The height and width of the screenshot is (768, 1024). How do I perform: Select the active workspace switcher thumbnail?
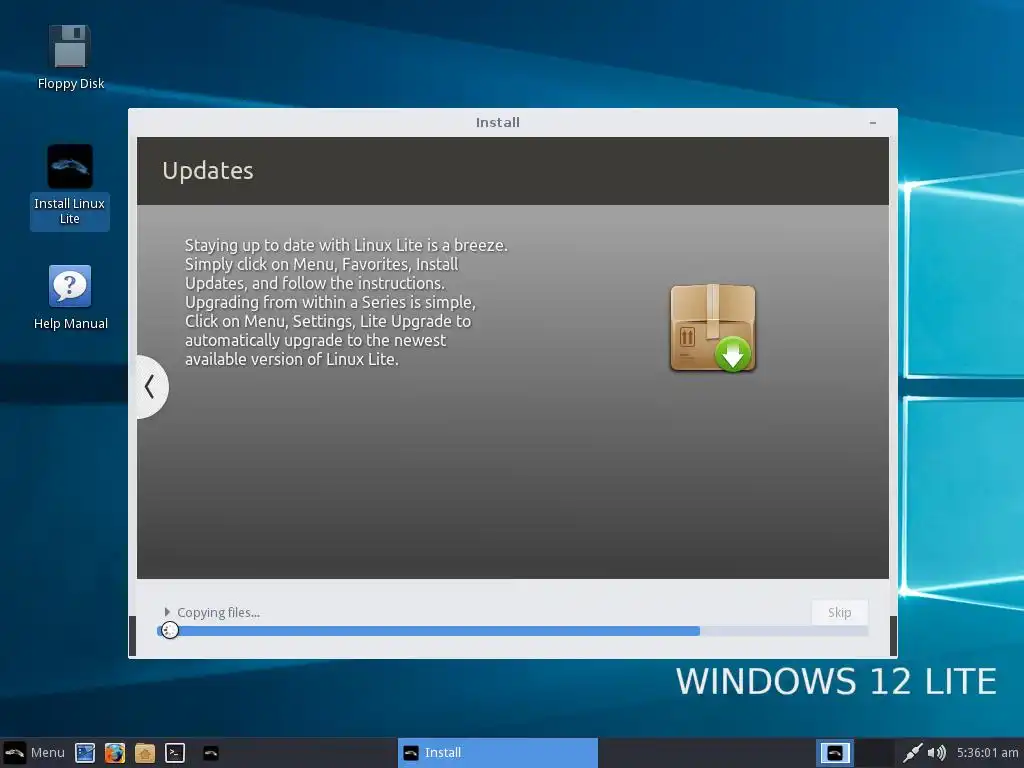[835, 753]
